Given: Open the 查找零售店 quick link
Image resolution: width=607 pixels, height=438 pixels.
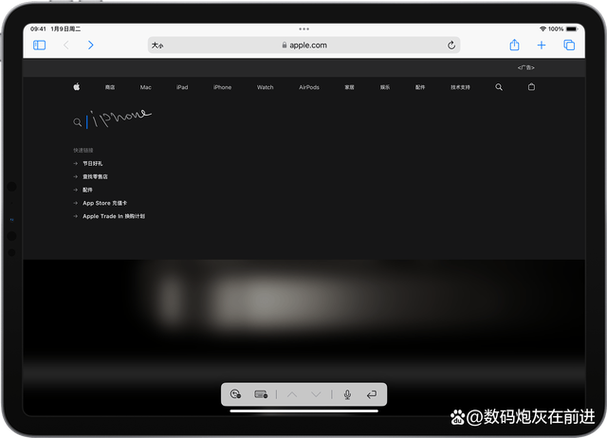Looking at the screenshot, I should click(95, 177).
